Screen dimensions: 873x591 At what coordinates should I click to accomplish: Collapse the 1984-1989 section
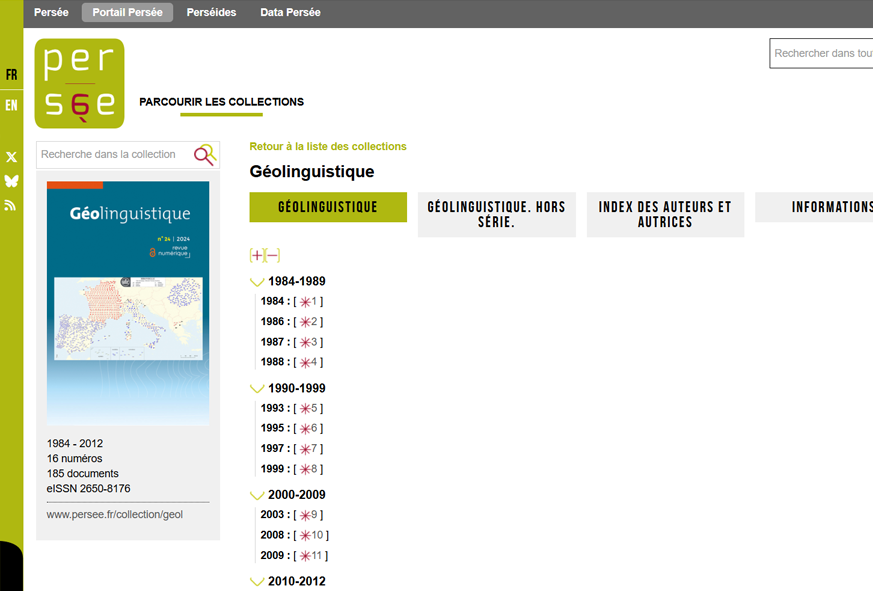257,282
